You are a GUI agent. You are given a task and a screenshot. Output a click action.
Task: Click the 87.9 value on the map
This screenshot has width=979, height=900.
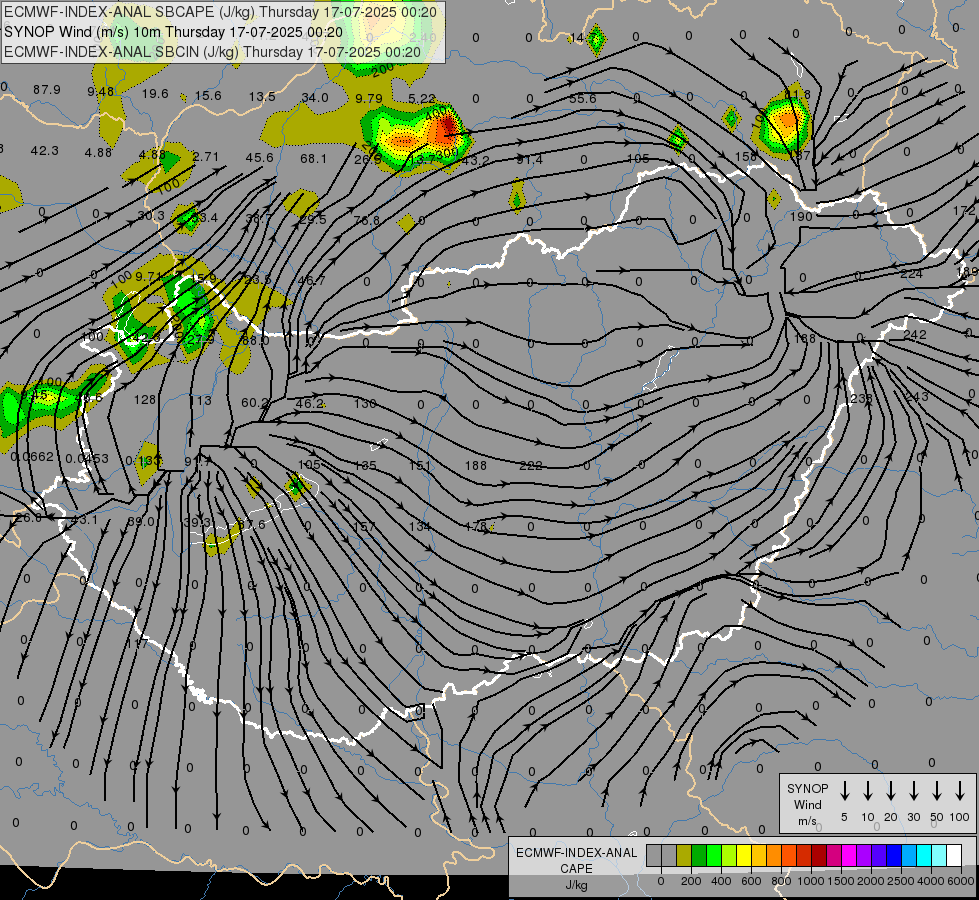(x=47, y=90)
